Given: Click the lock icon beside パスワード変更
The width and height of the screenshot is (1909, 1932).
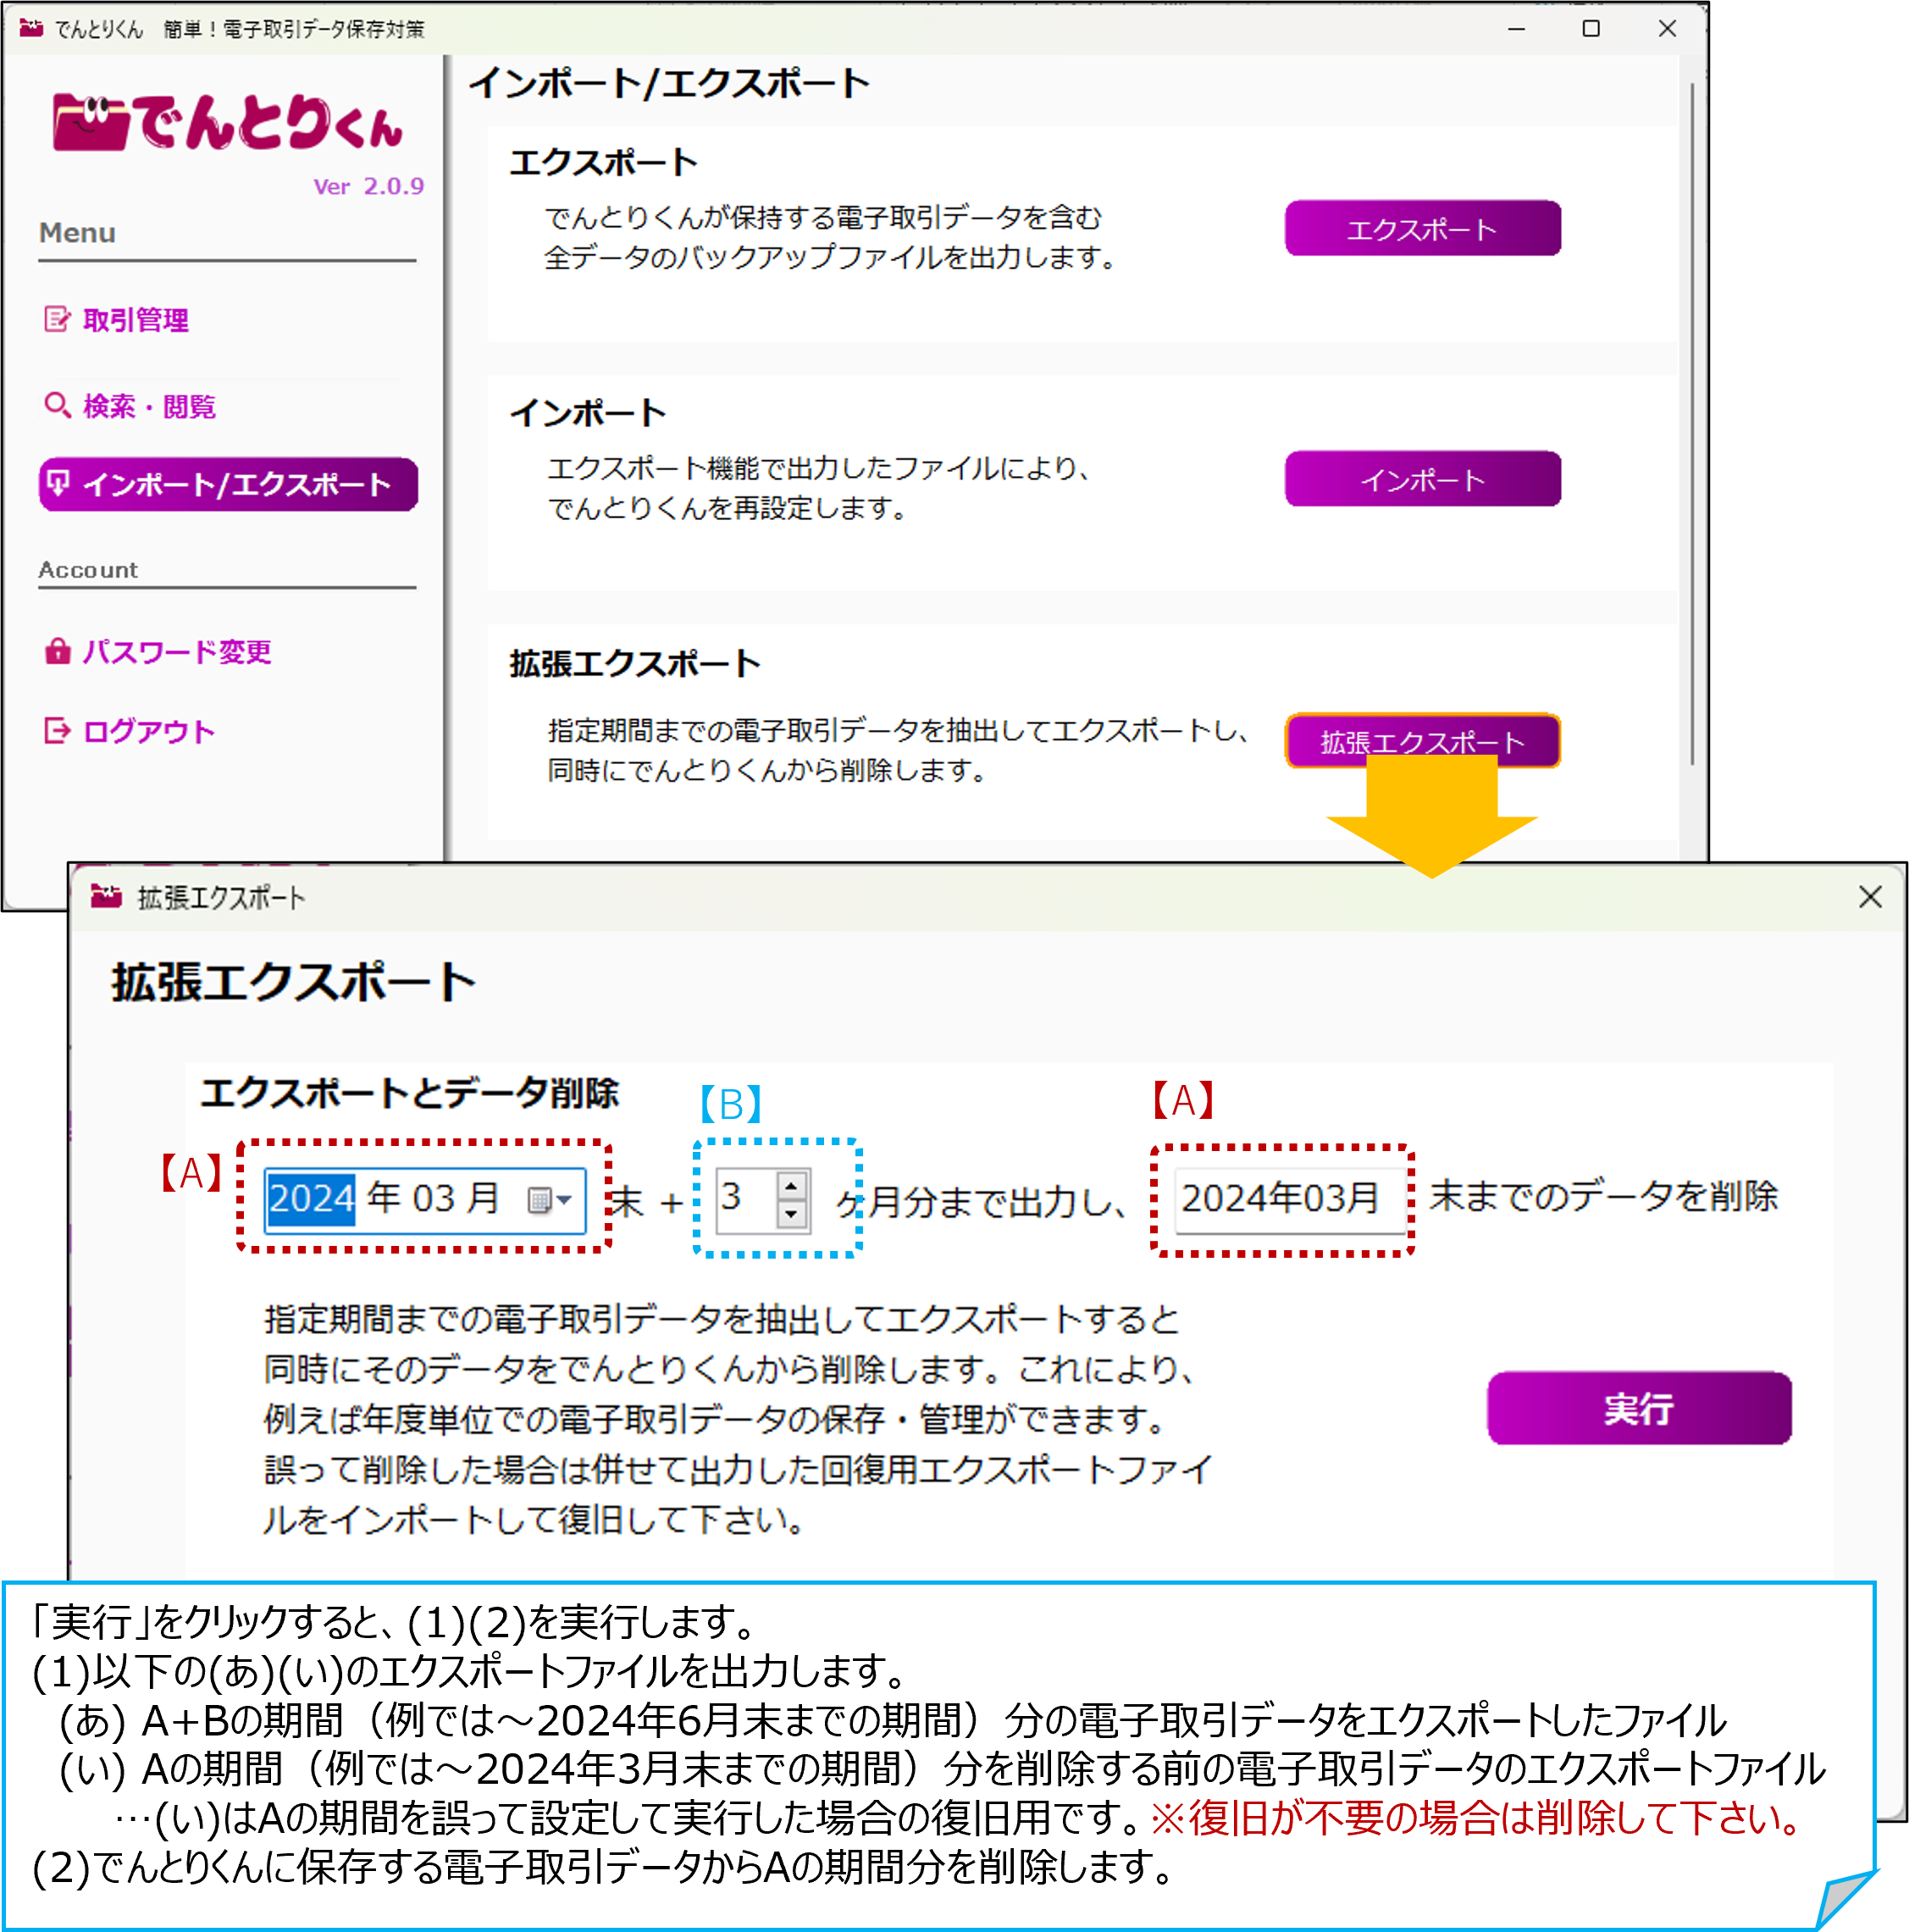Looking at the screenshot, I should [x=57, y=651].
